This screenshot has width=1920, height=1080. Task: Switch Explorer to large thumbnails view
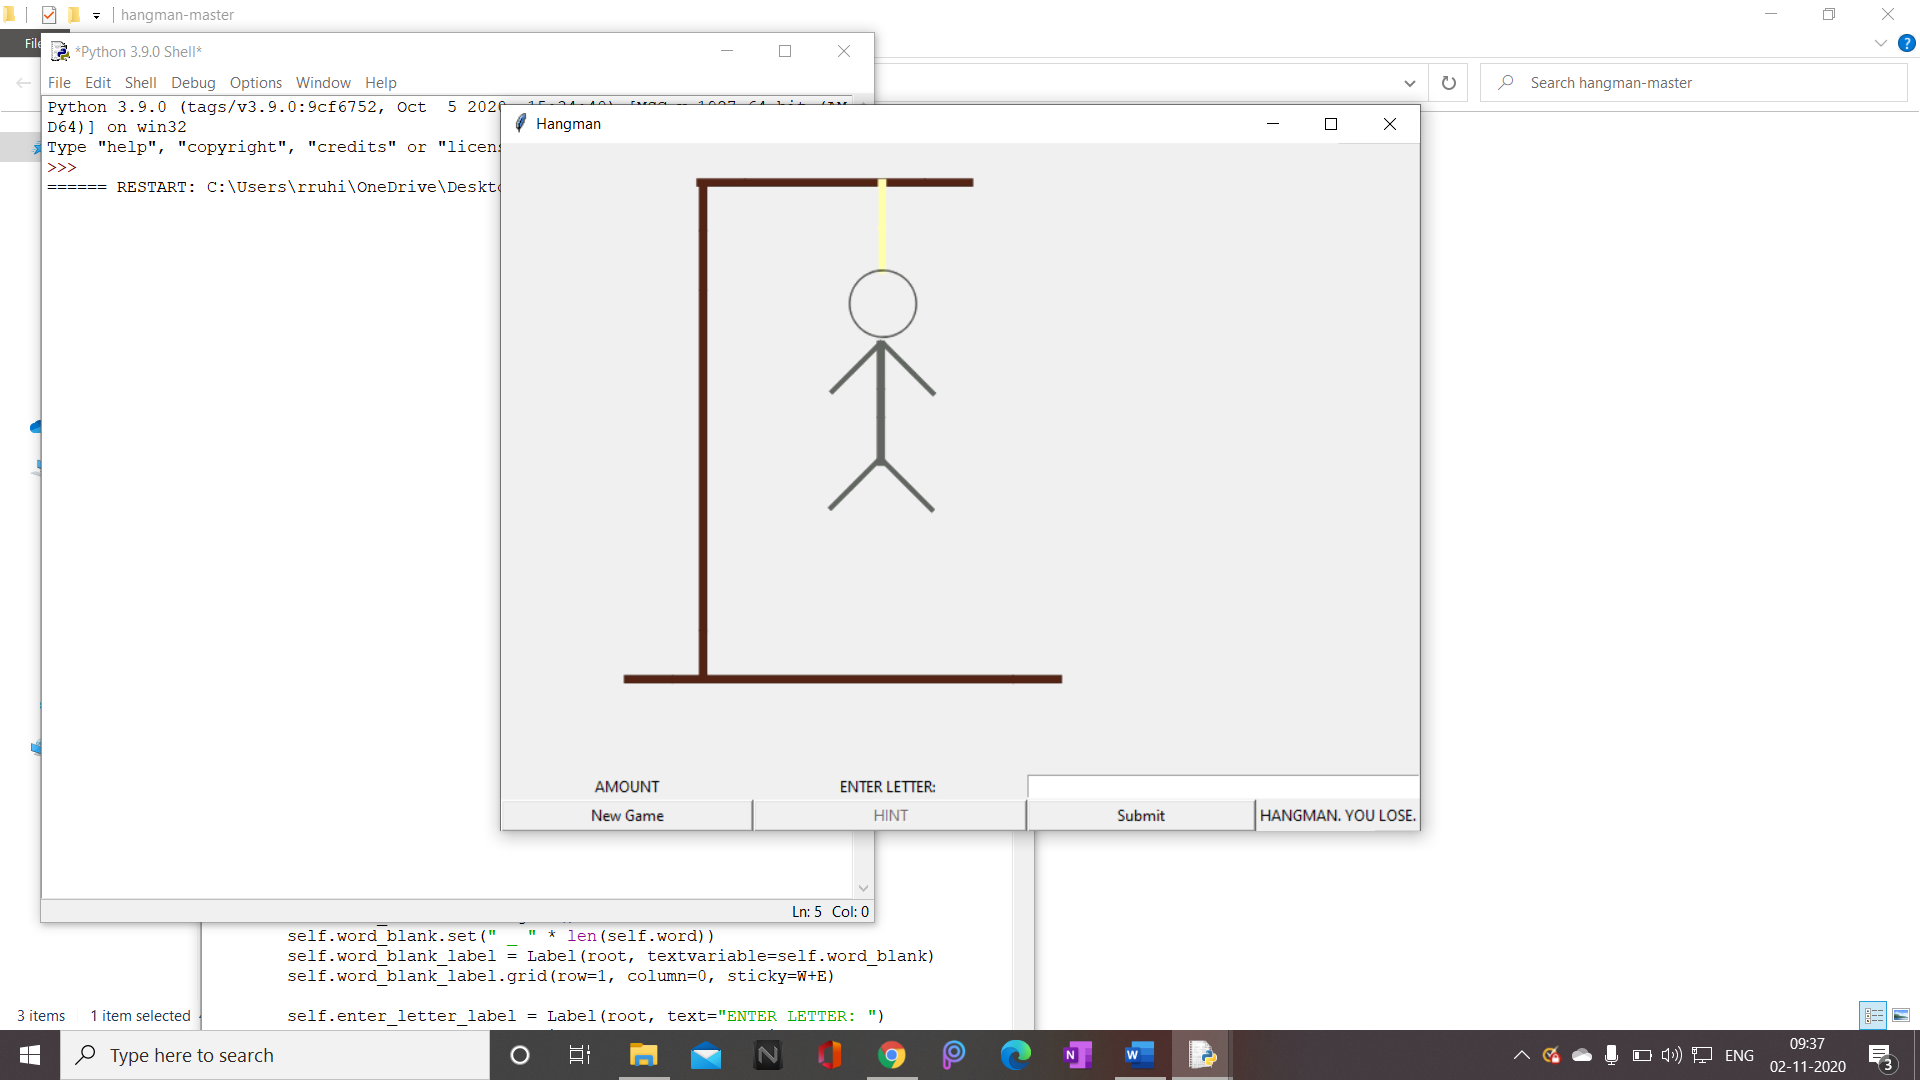point(1899,1014)
